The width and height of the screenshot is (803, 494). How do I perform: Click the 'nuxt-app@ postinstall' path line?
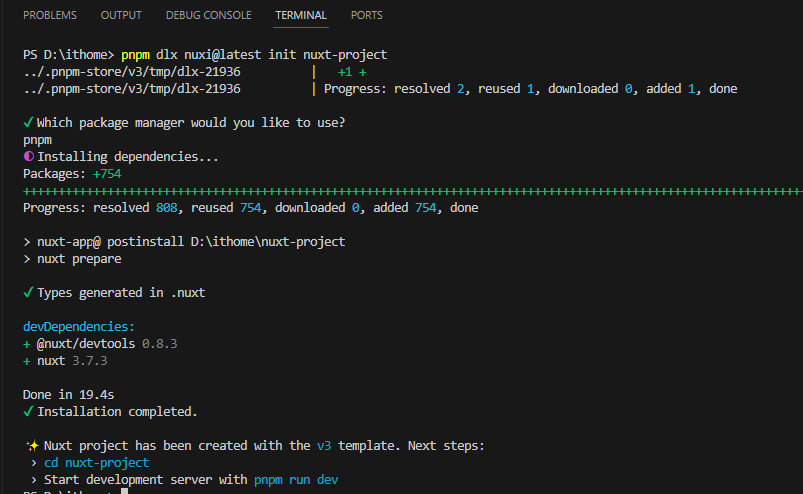(x=184, y=242)
